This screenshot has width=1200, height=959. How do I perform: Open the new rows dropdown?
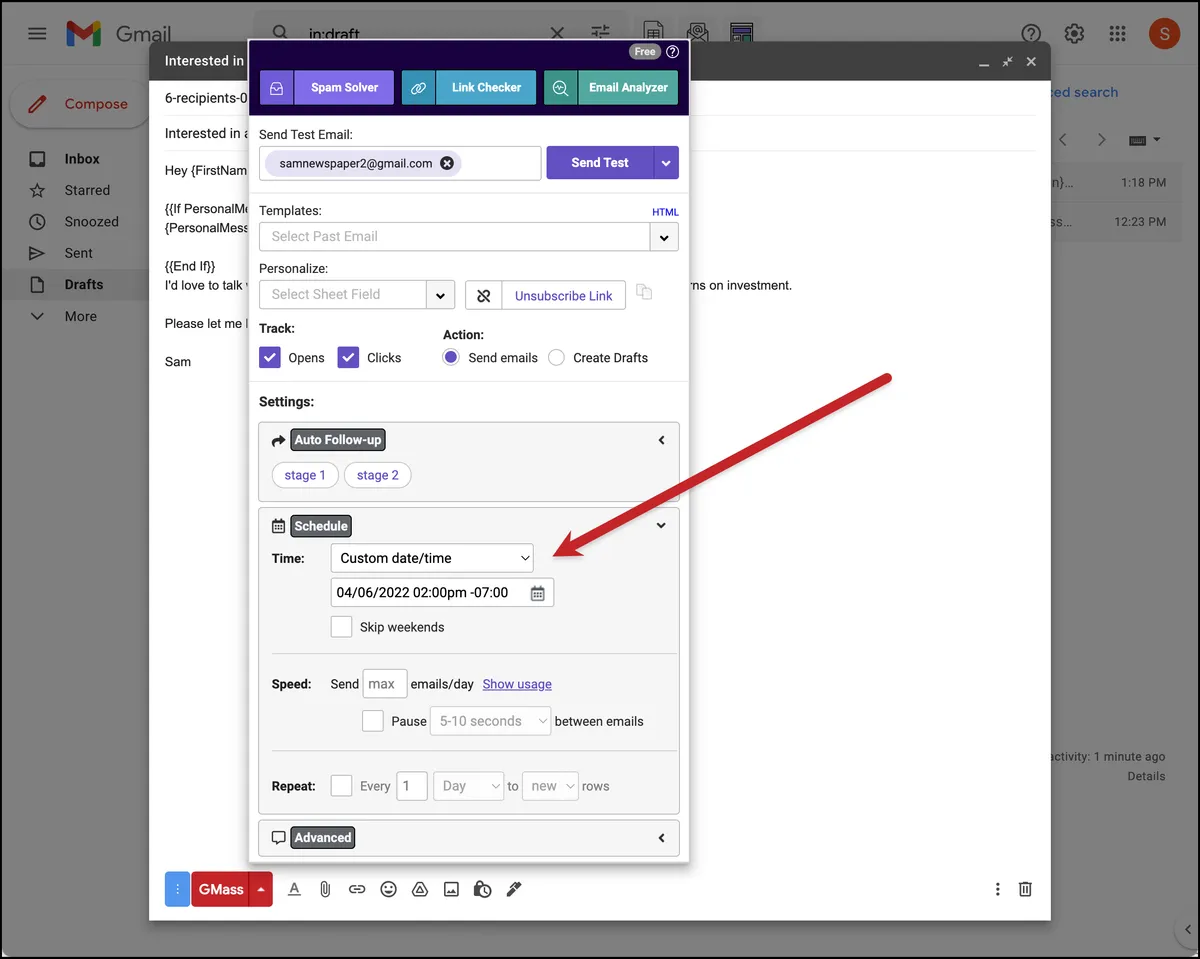pyautogui.click(x=550, y=786)
